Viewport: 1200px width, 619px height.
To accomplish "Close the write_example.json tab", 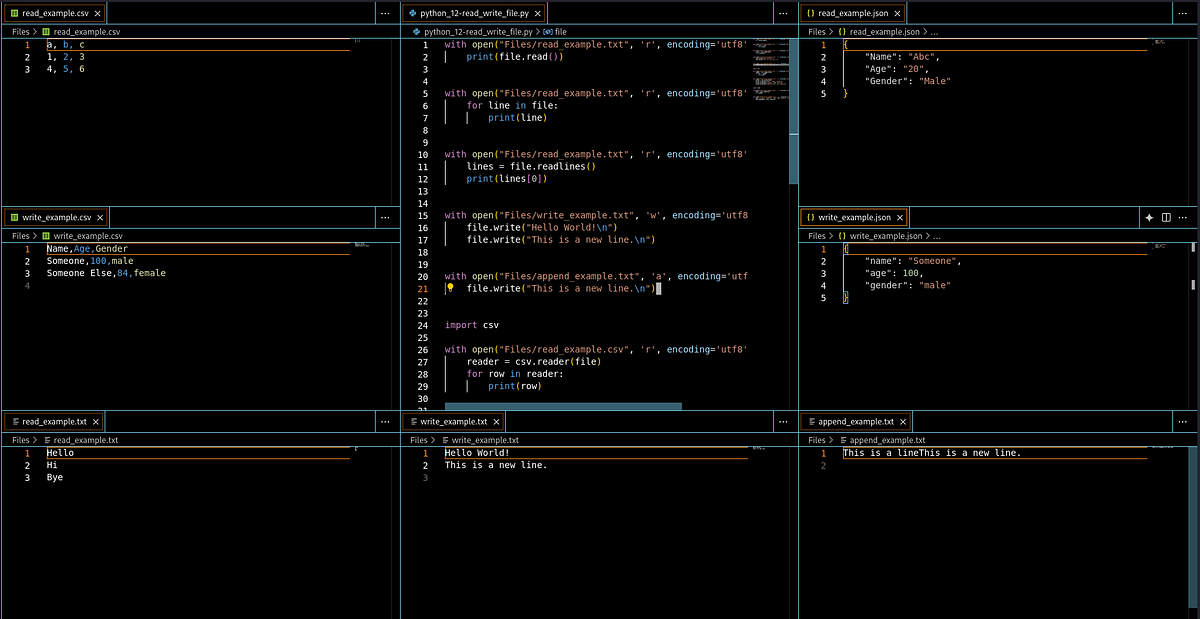I will (901, 217).
